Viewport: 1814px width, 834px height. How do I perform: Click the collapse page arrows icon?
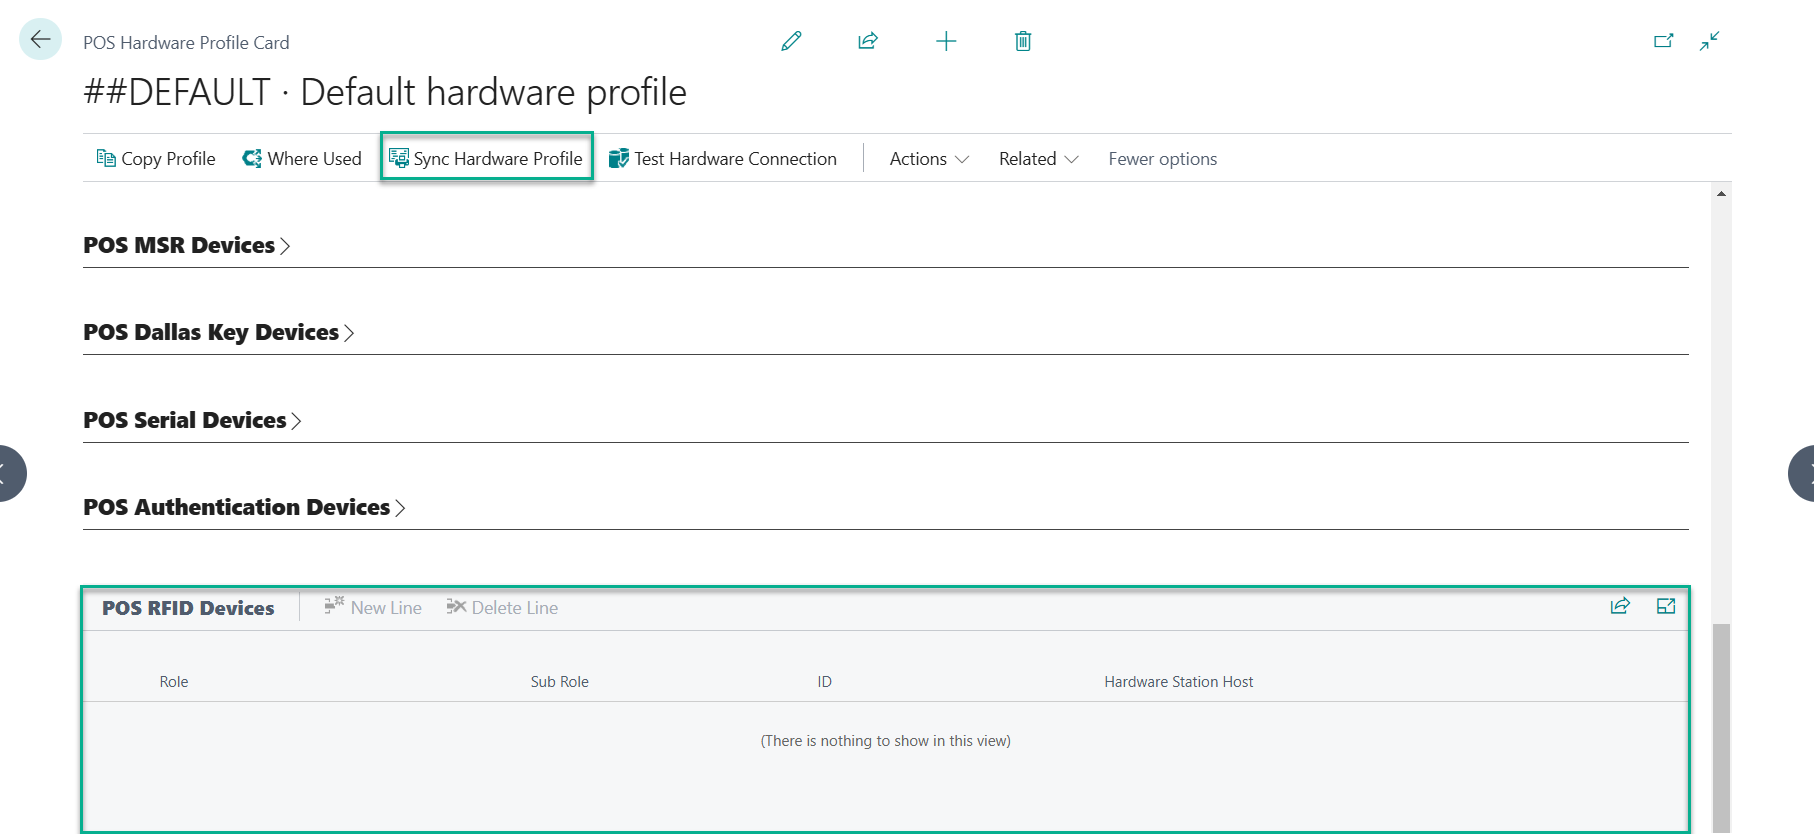1710,41
